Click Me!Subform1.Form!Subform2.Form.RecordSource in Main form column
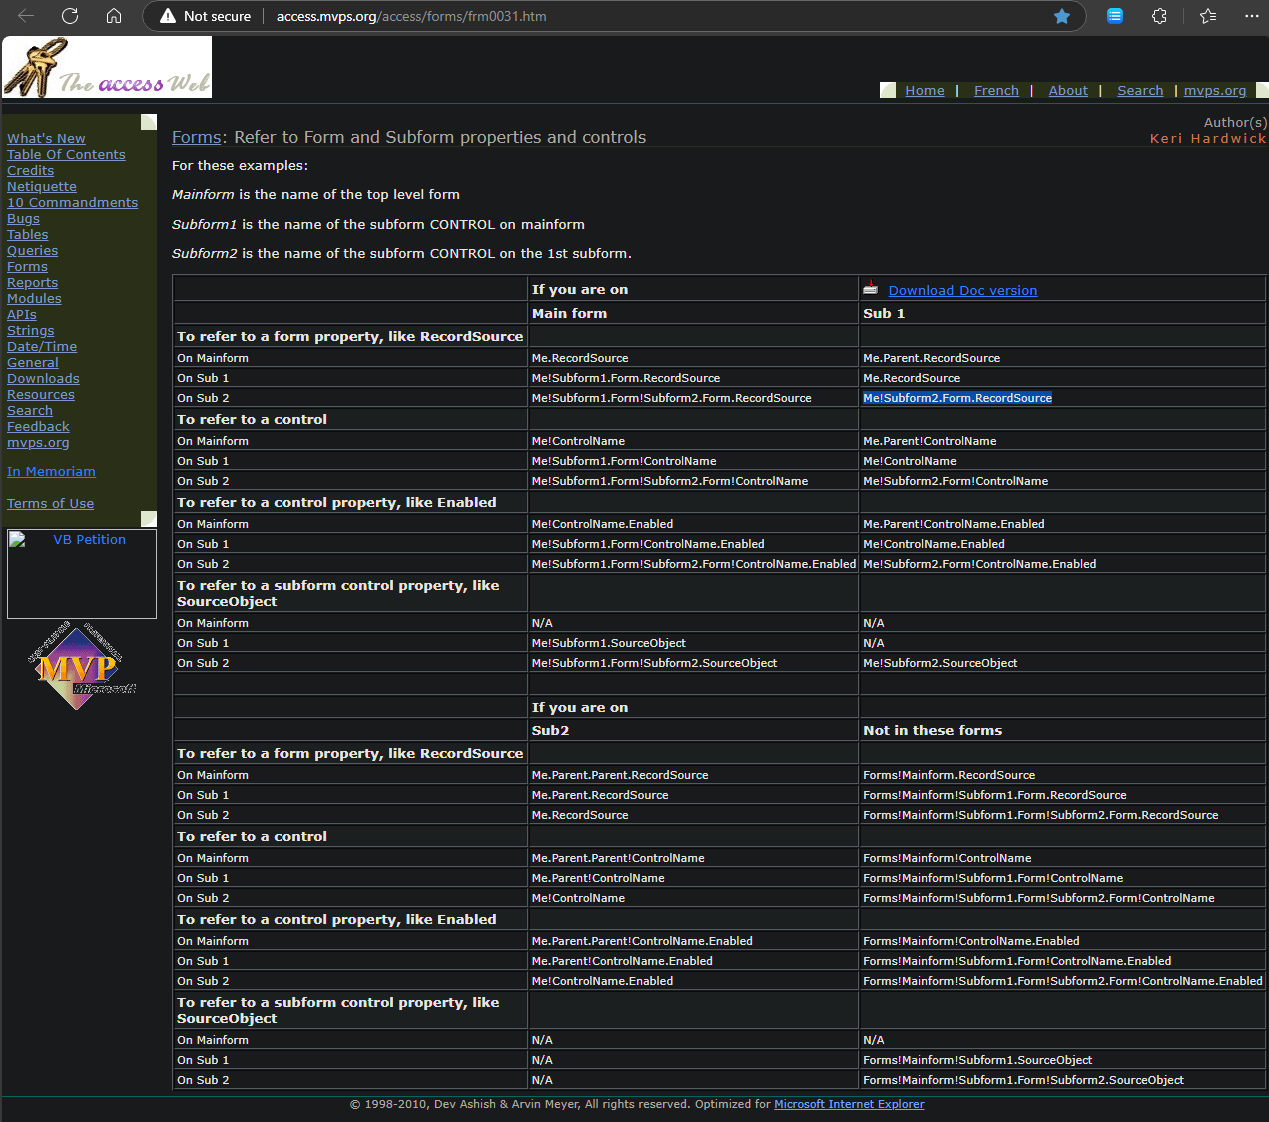The image size is (1269, 1122). [672, 398]
